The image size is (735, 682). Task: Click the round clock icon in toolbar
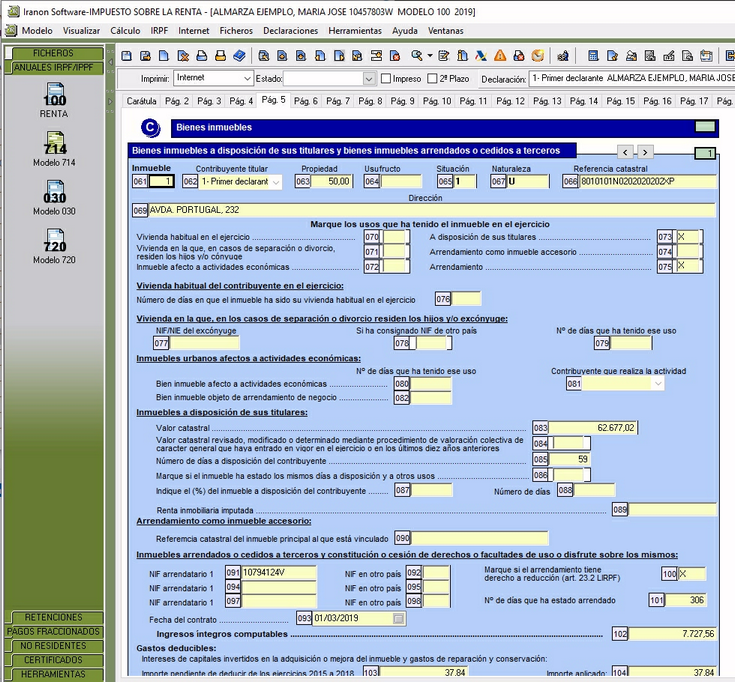(x=538, y=56)
